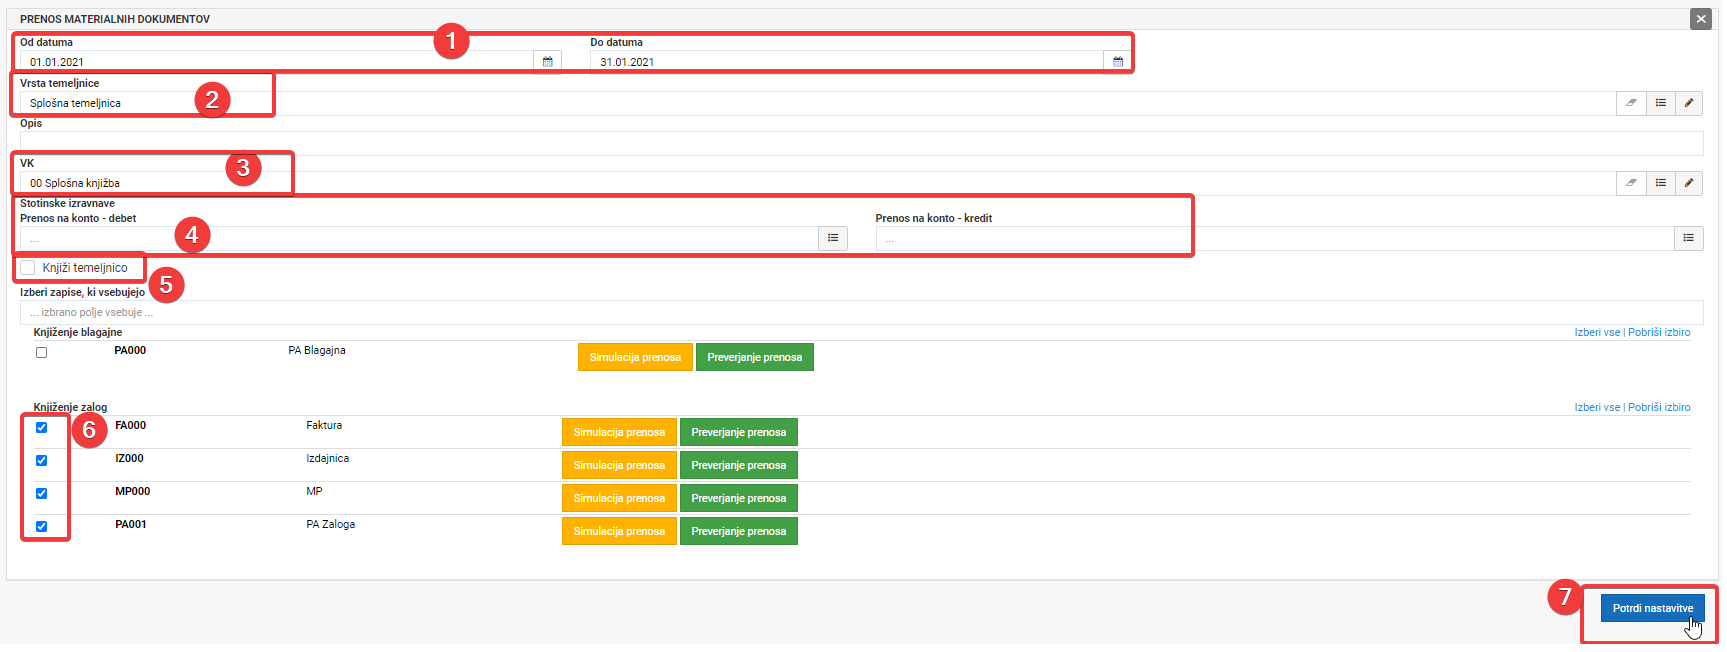The height and width of the screenshot is (652, 1727).
Task: Open list for Prenos na konto - kredit
Action: (1688, 238)
